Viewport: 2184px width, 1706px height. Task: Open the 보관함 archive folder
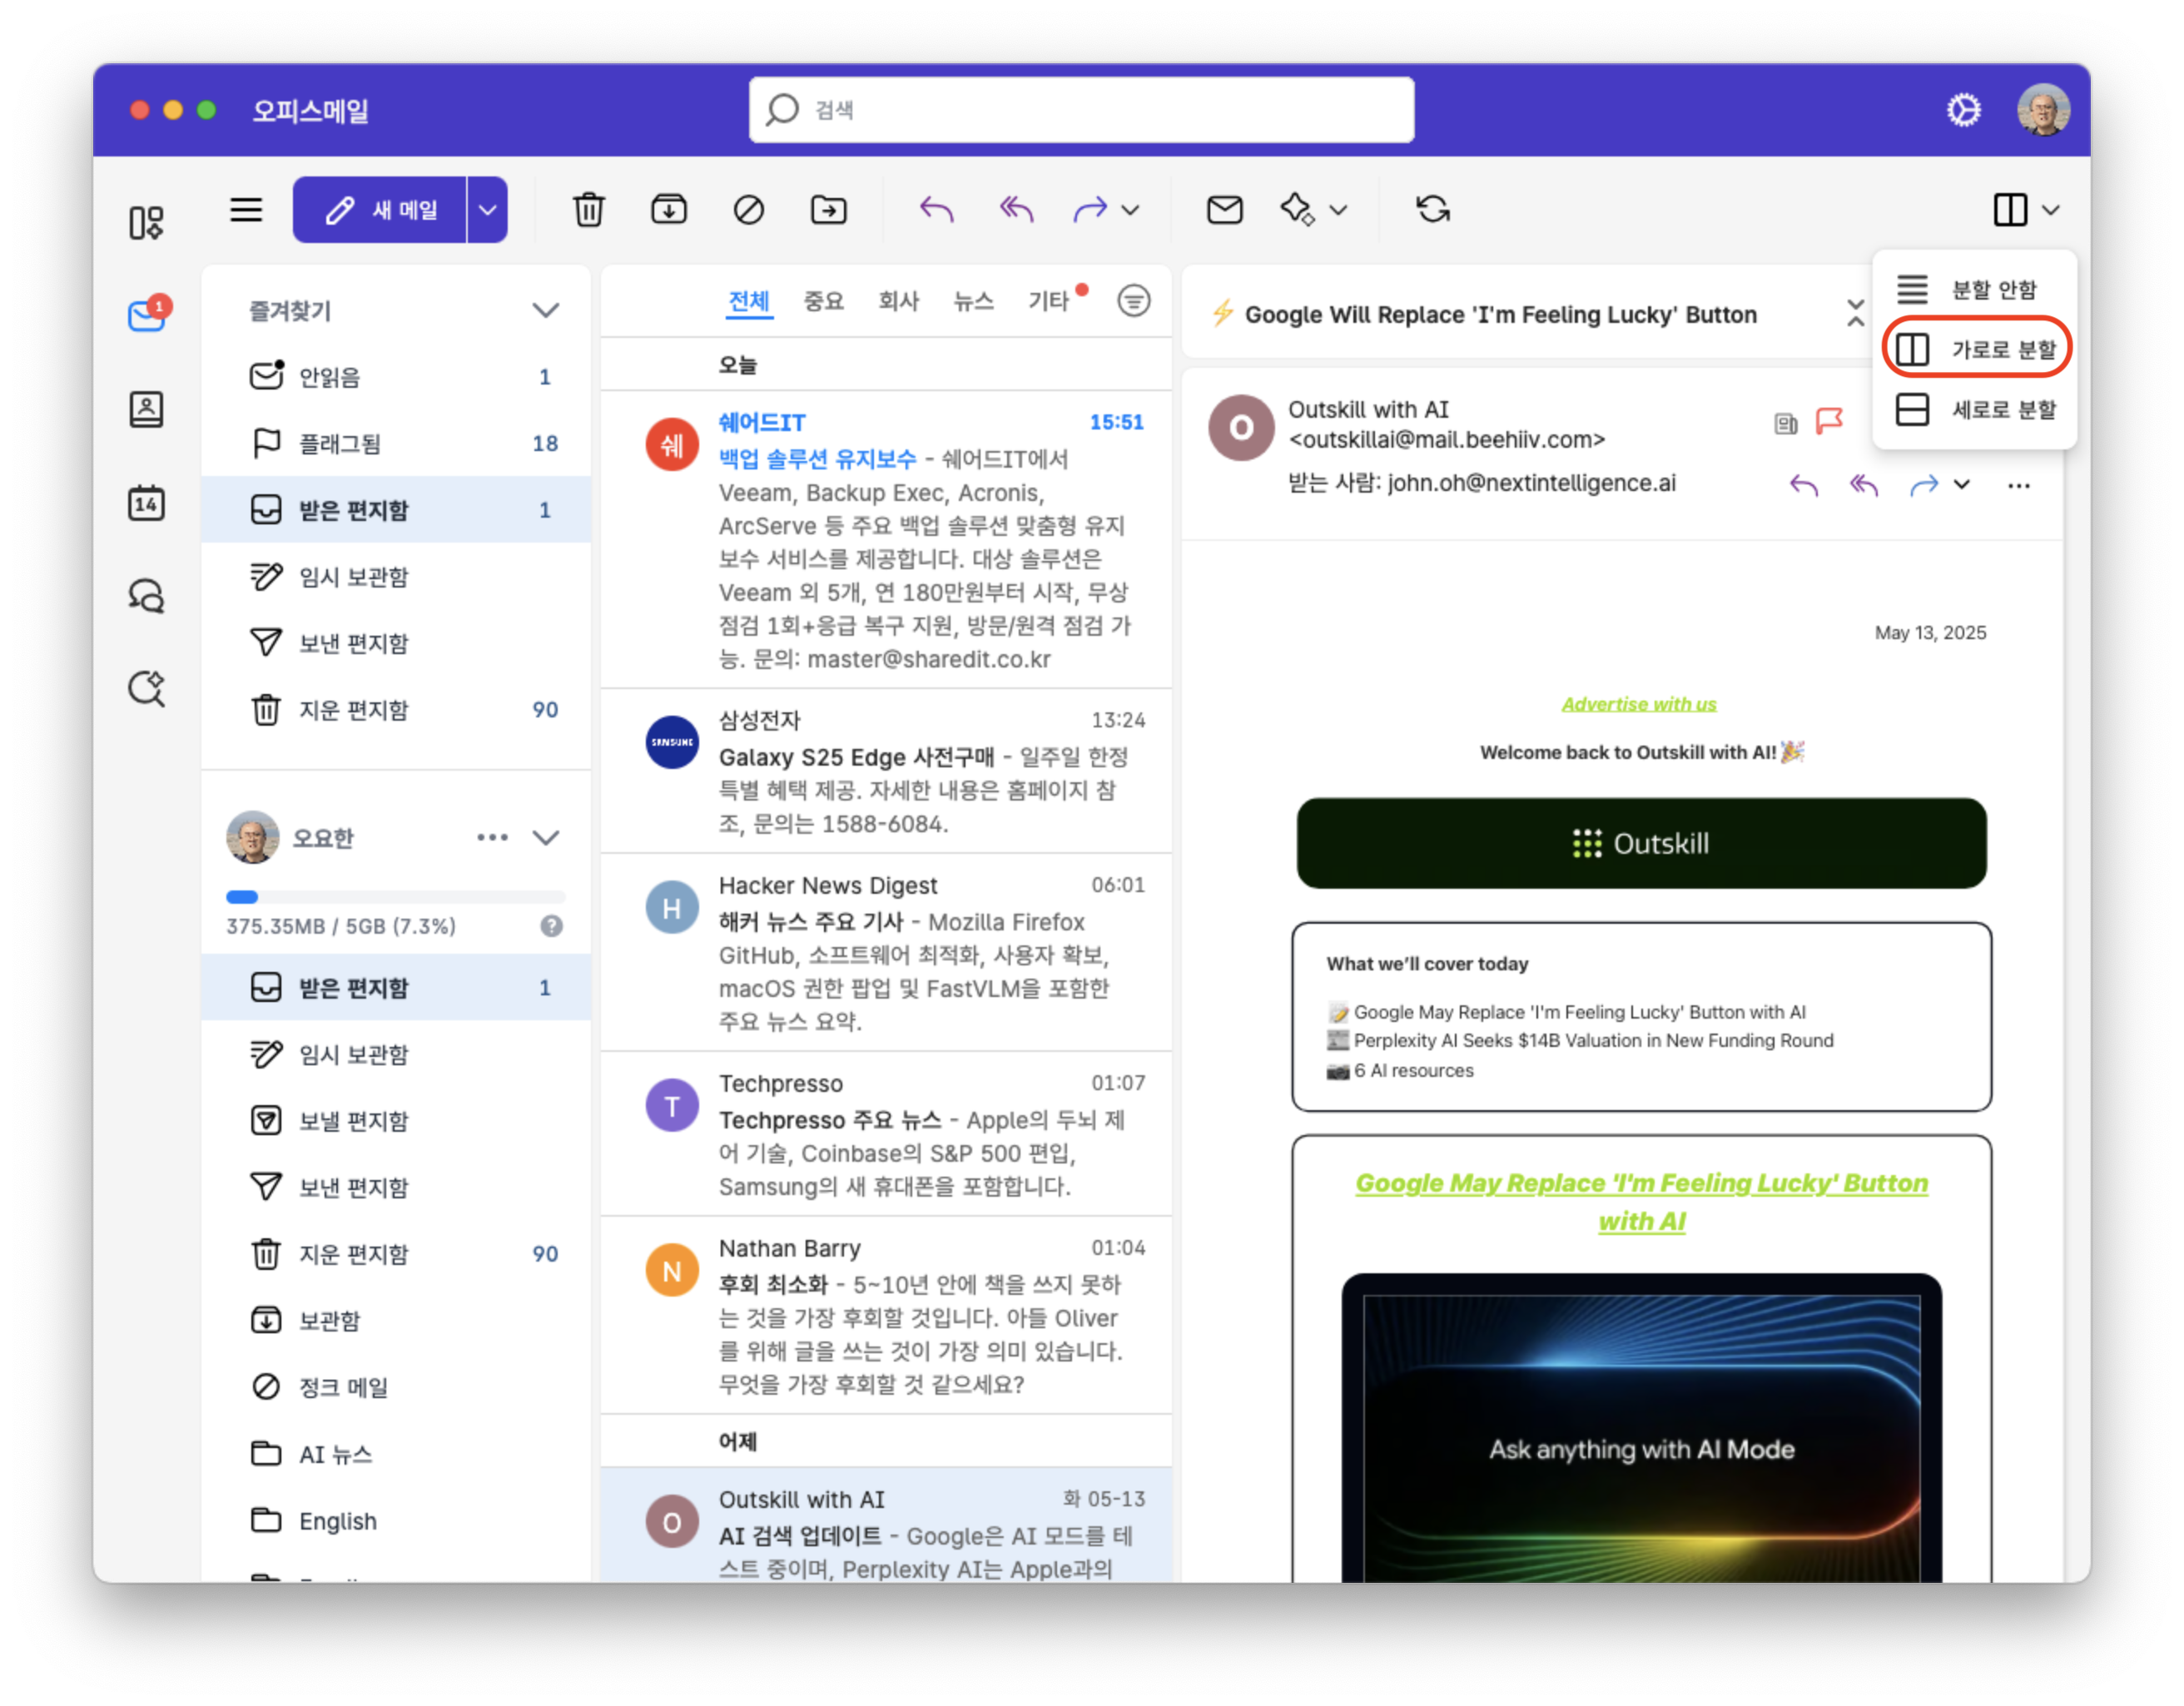point(396,1321)
